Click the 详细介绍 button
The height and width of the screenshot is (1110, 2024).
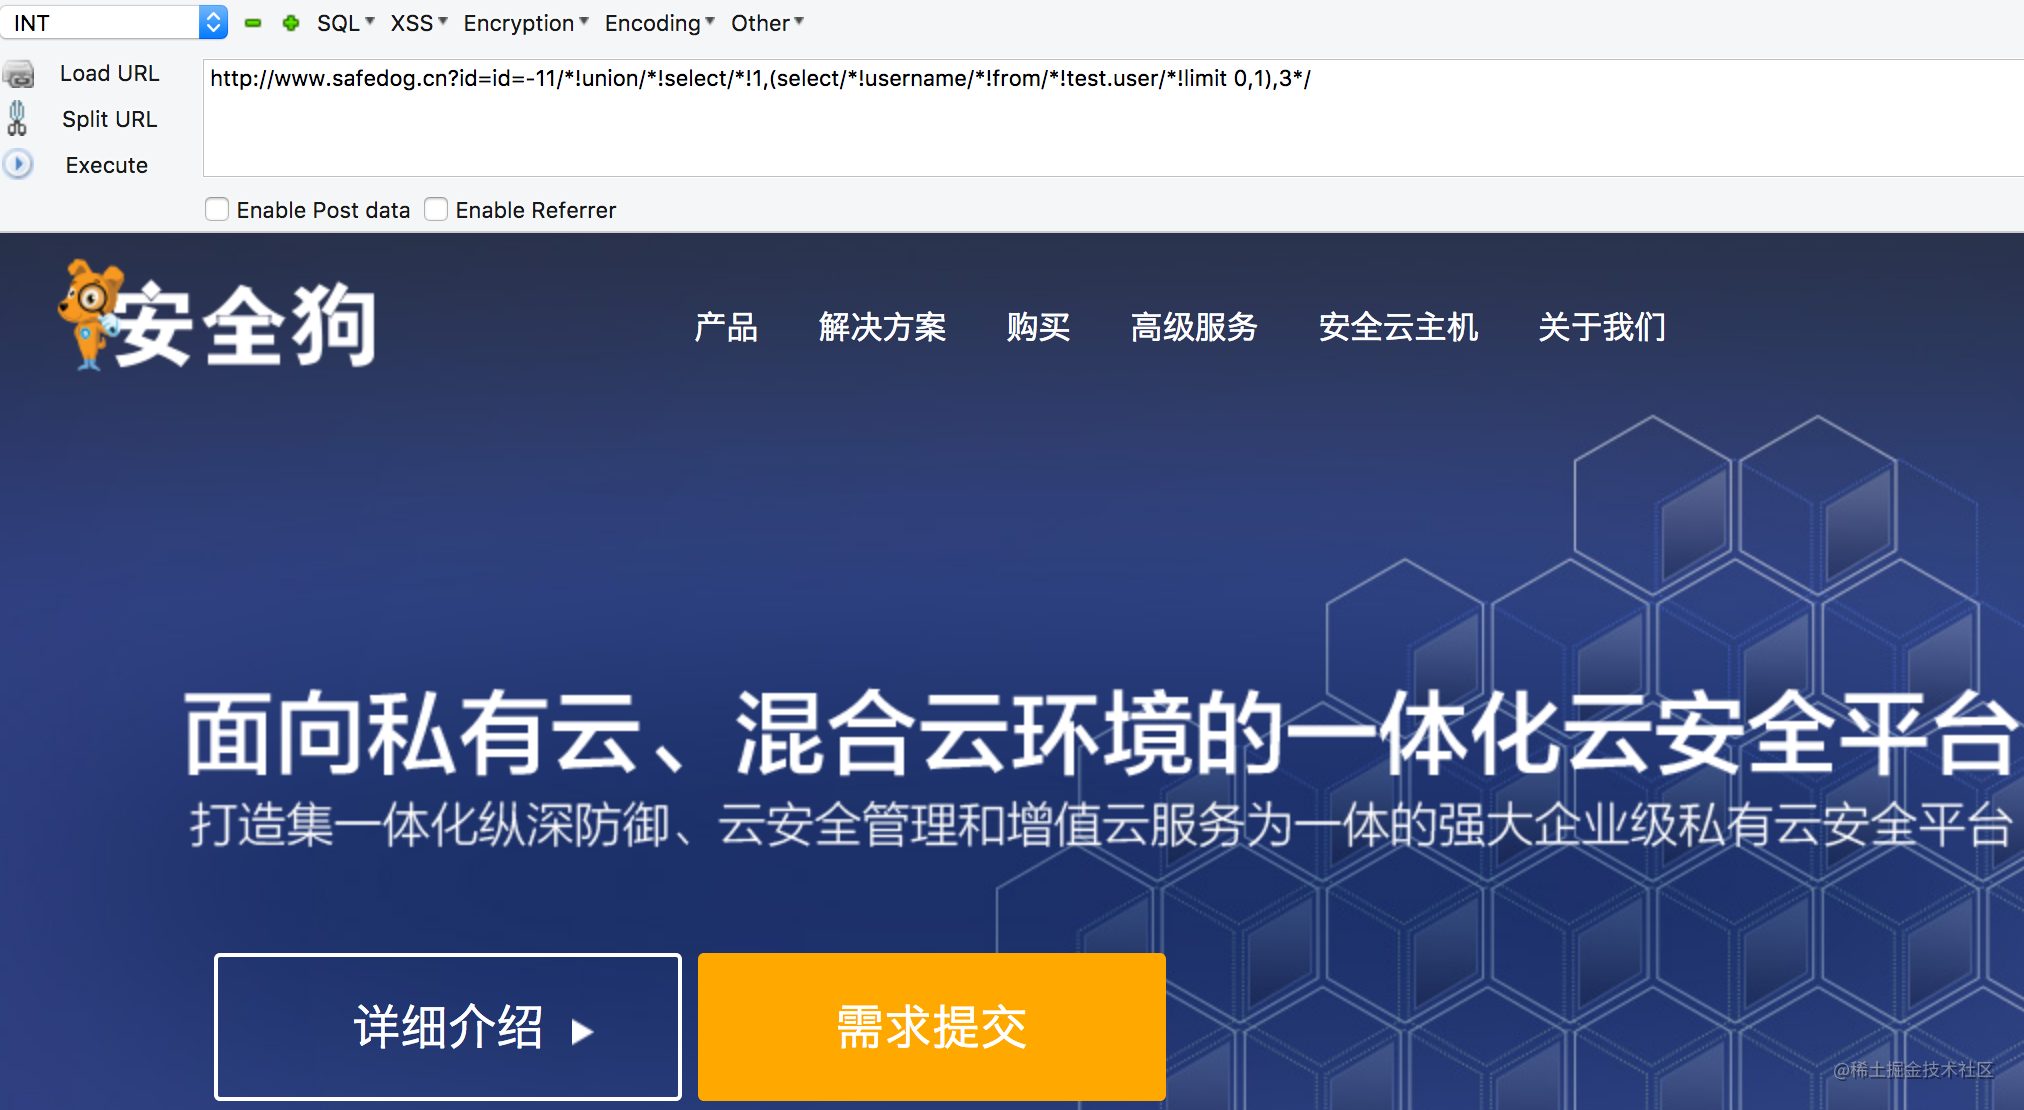pyautogui.click(x=448, y=1027)
